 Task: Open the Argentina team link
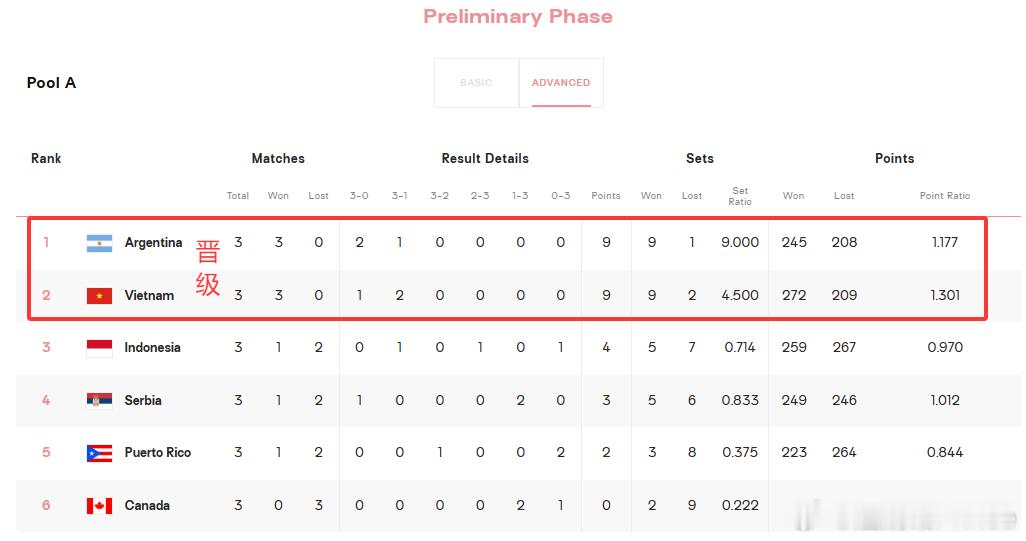point(153,243)
